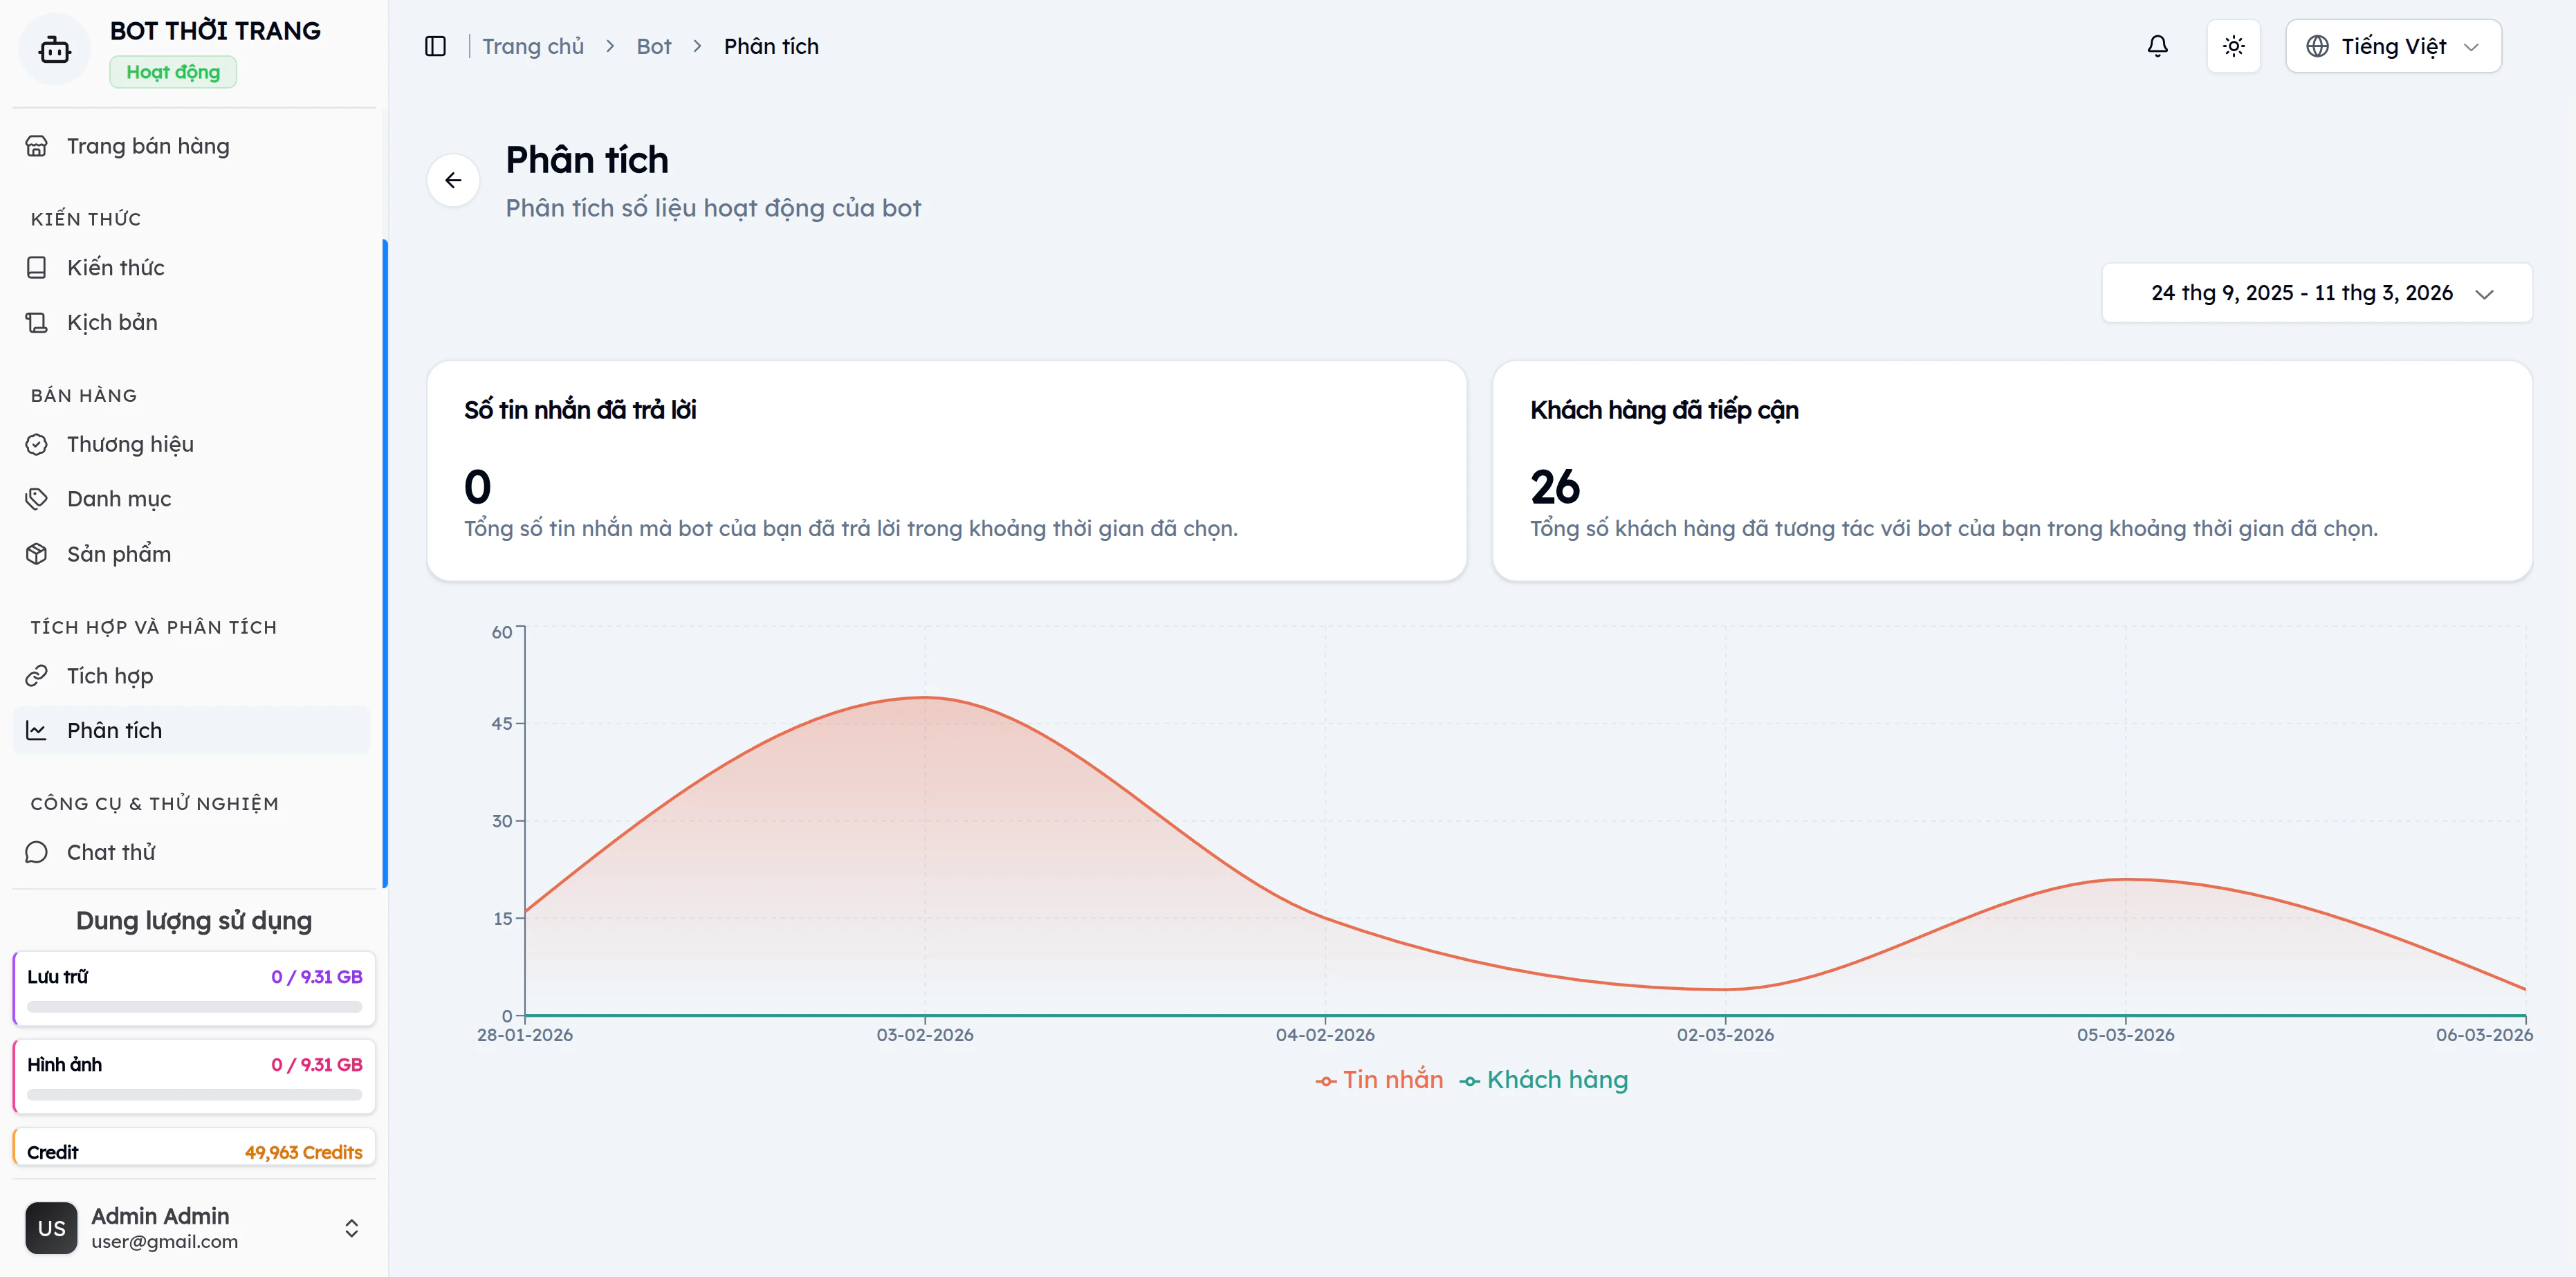Toggle Tin nhắn legend series
The width and height of the screenshot is (2576, 1277).
pyautogui.click(x=1379, y=1080)
